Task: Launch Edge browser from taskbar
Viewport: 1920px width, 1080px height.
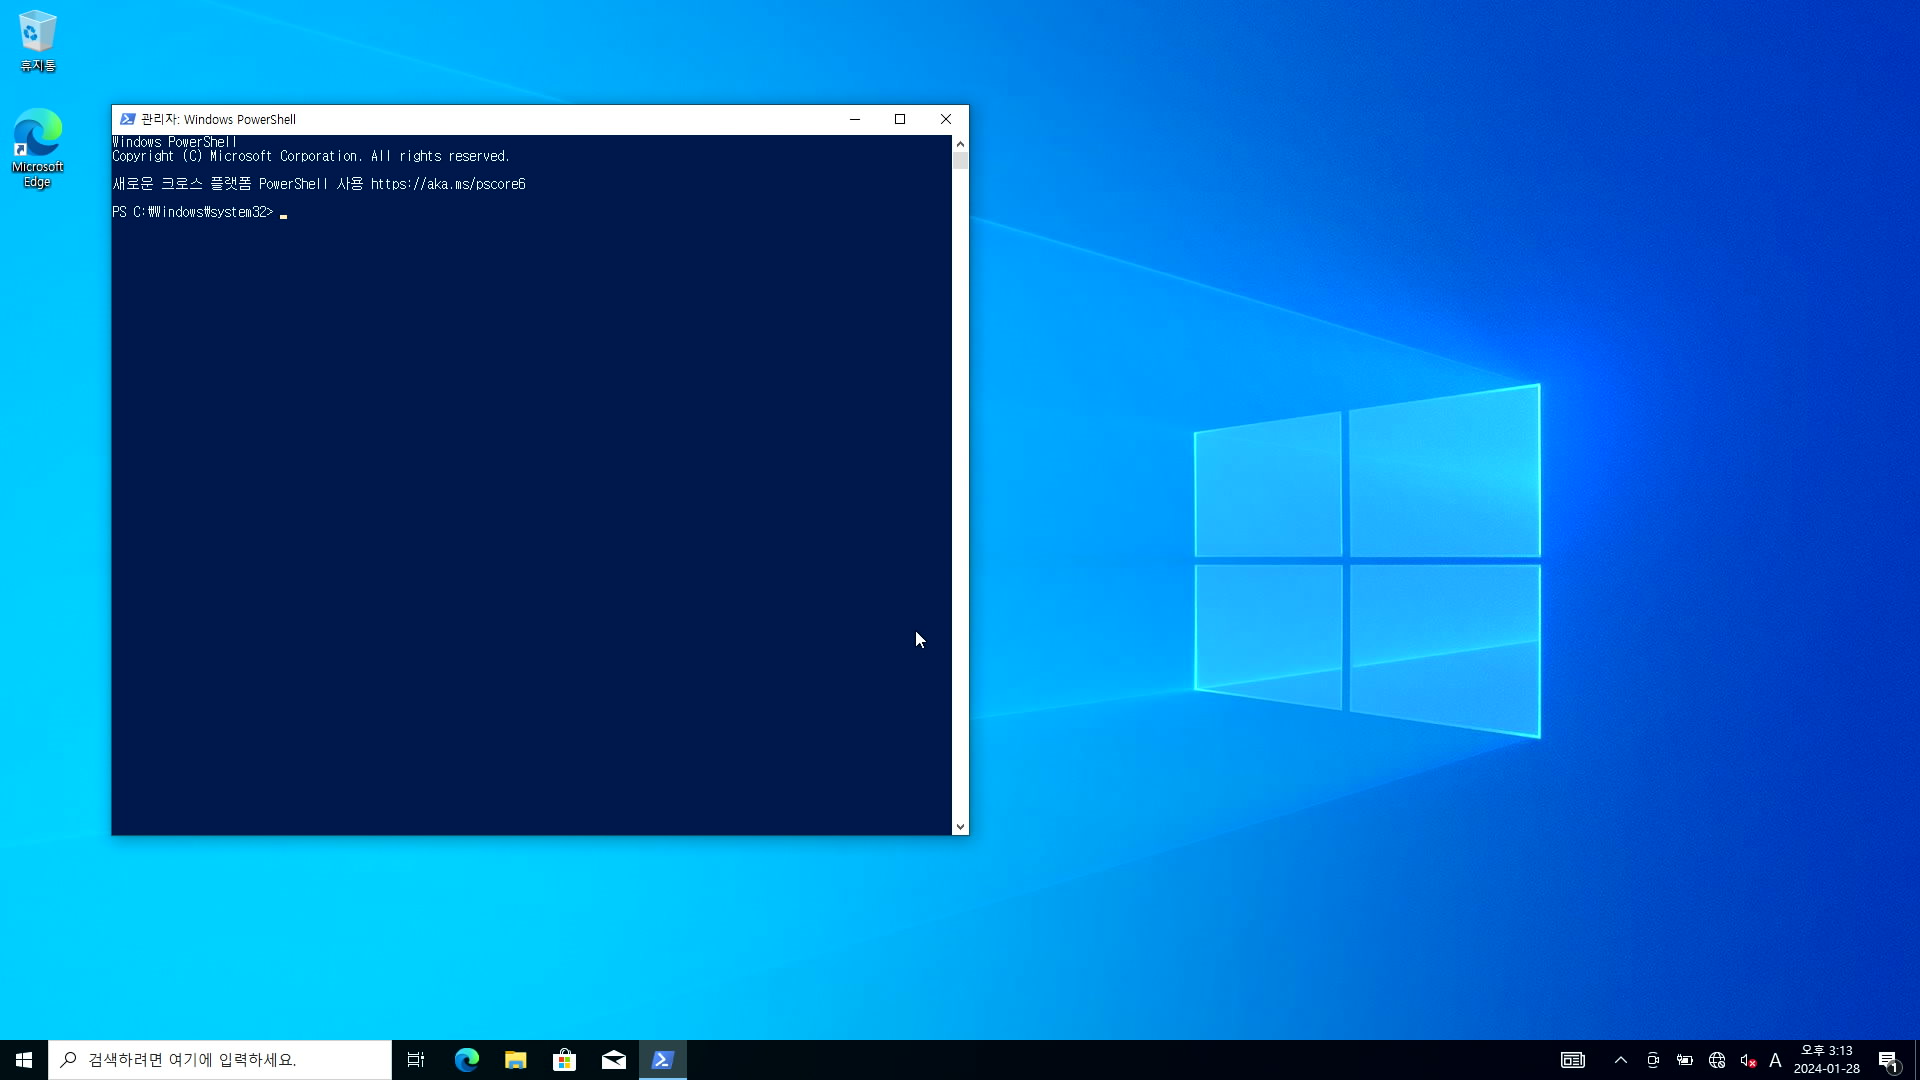Action: 466,1060
